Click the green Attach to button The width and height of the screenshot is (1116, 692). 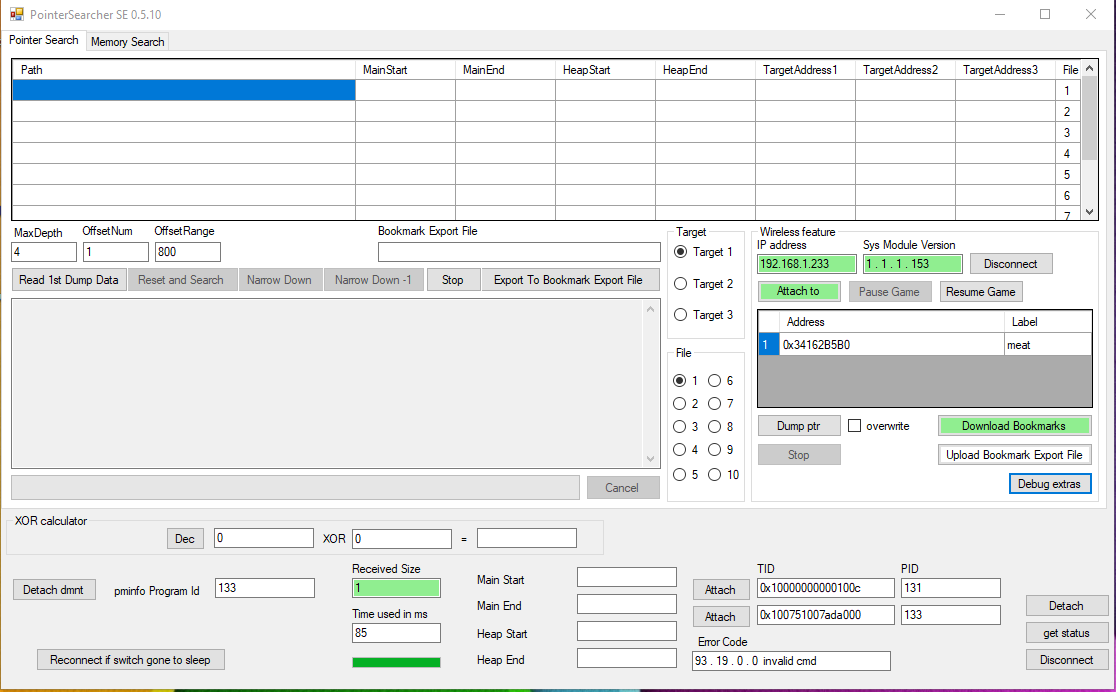(x=799, y=291)
